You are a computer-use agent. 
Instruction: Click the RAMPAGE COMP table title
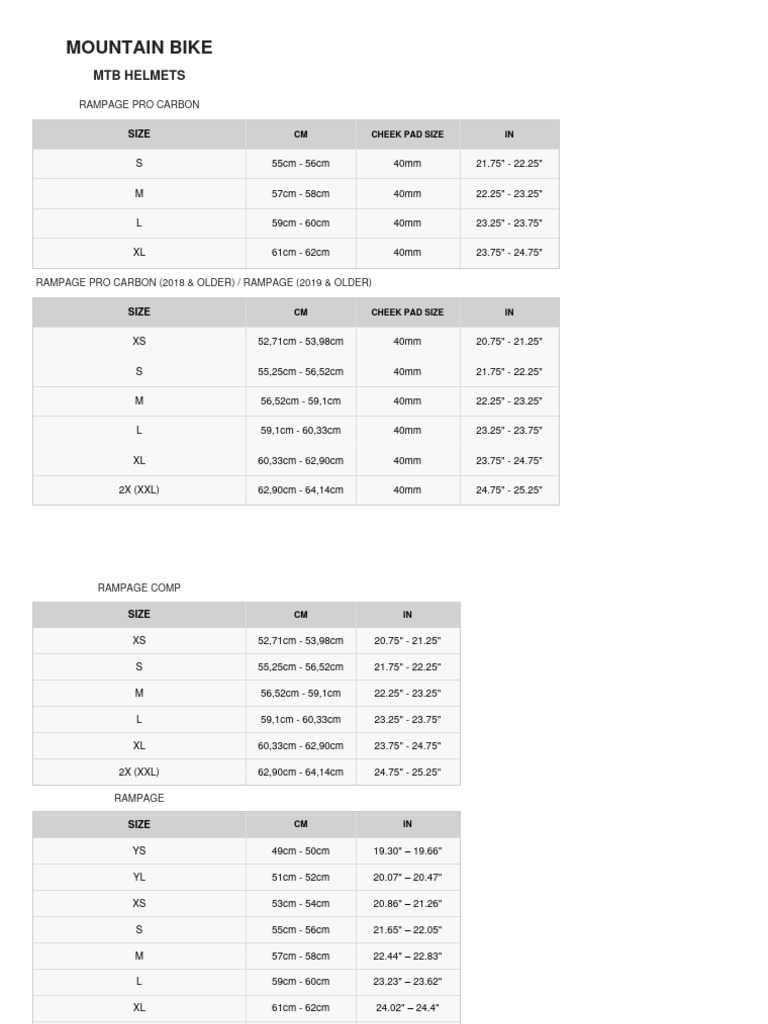139,588
